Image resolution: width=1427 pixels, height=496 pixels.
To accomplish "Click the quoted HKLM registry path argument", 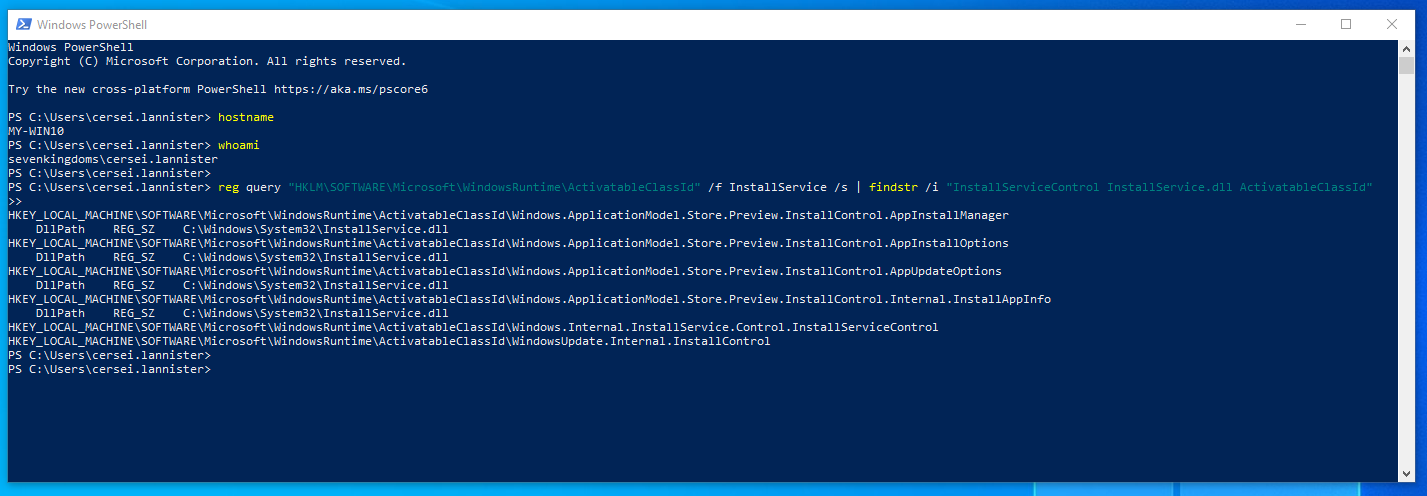I will pyautogui.click(x=494, y=187).
